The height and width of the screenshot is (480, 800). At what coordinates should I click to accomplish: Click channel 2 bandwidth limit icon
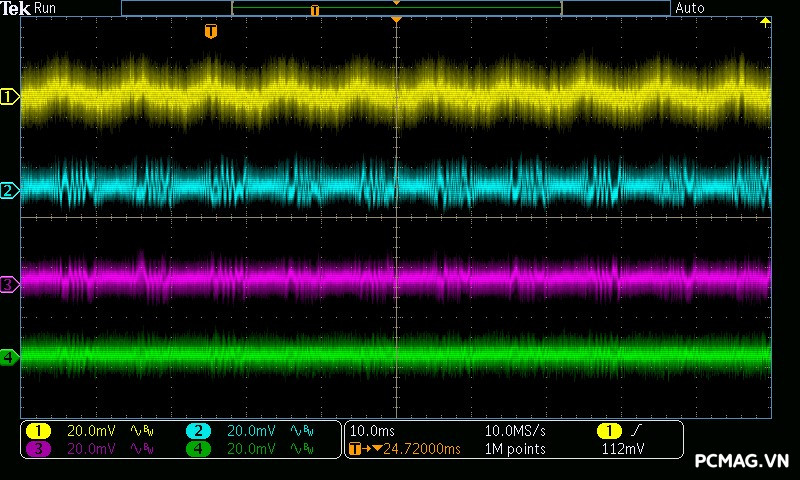(x=301, y=430)
